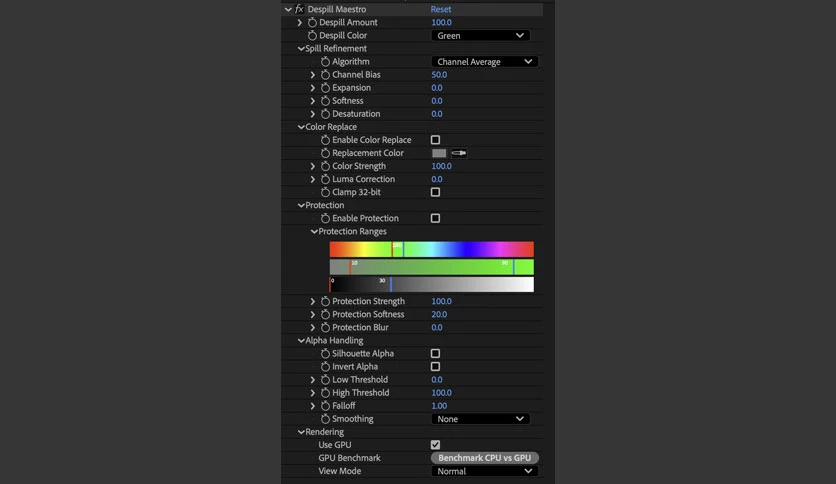
Task: Uncheck Use GPU
Action: (436, 445)
